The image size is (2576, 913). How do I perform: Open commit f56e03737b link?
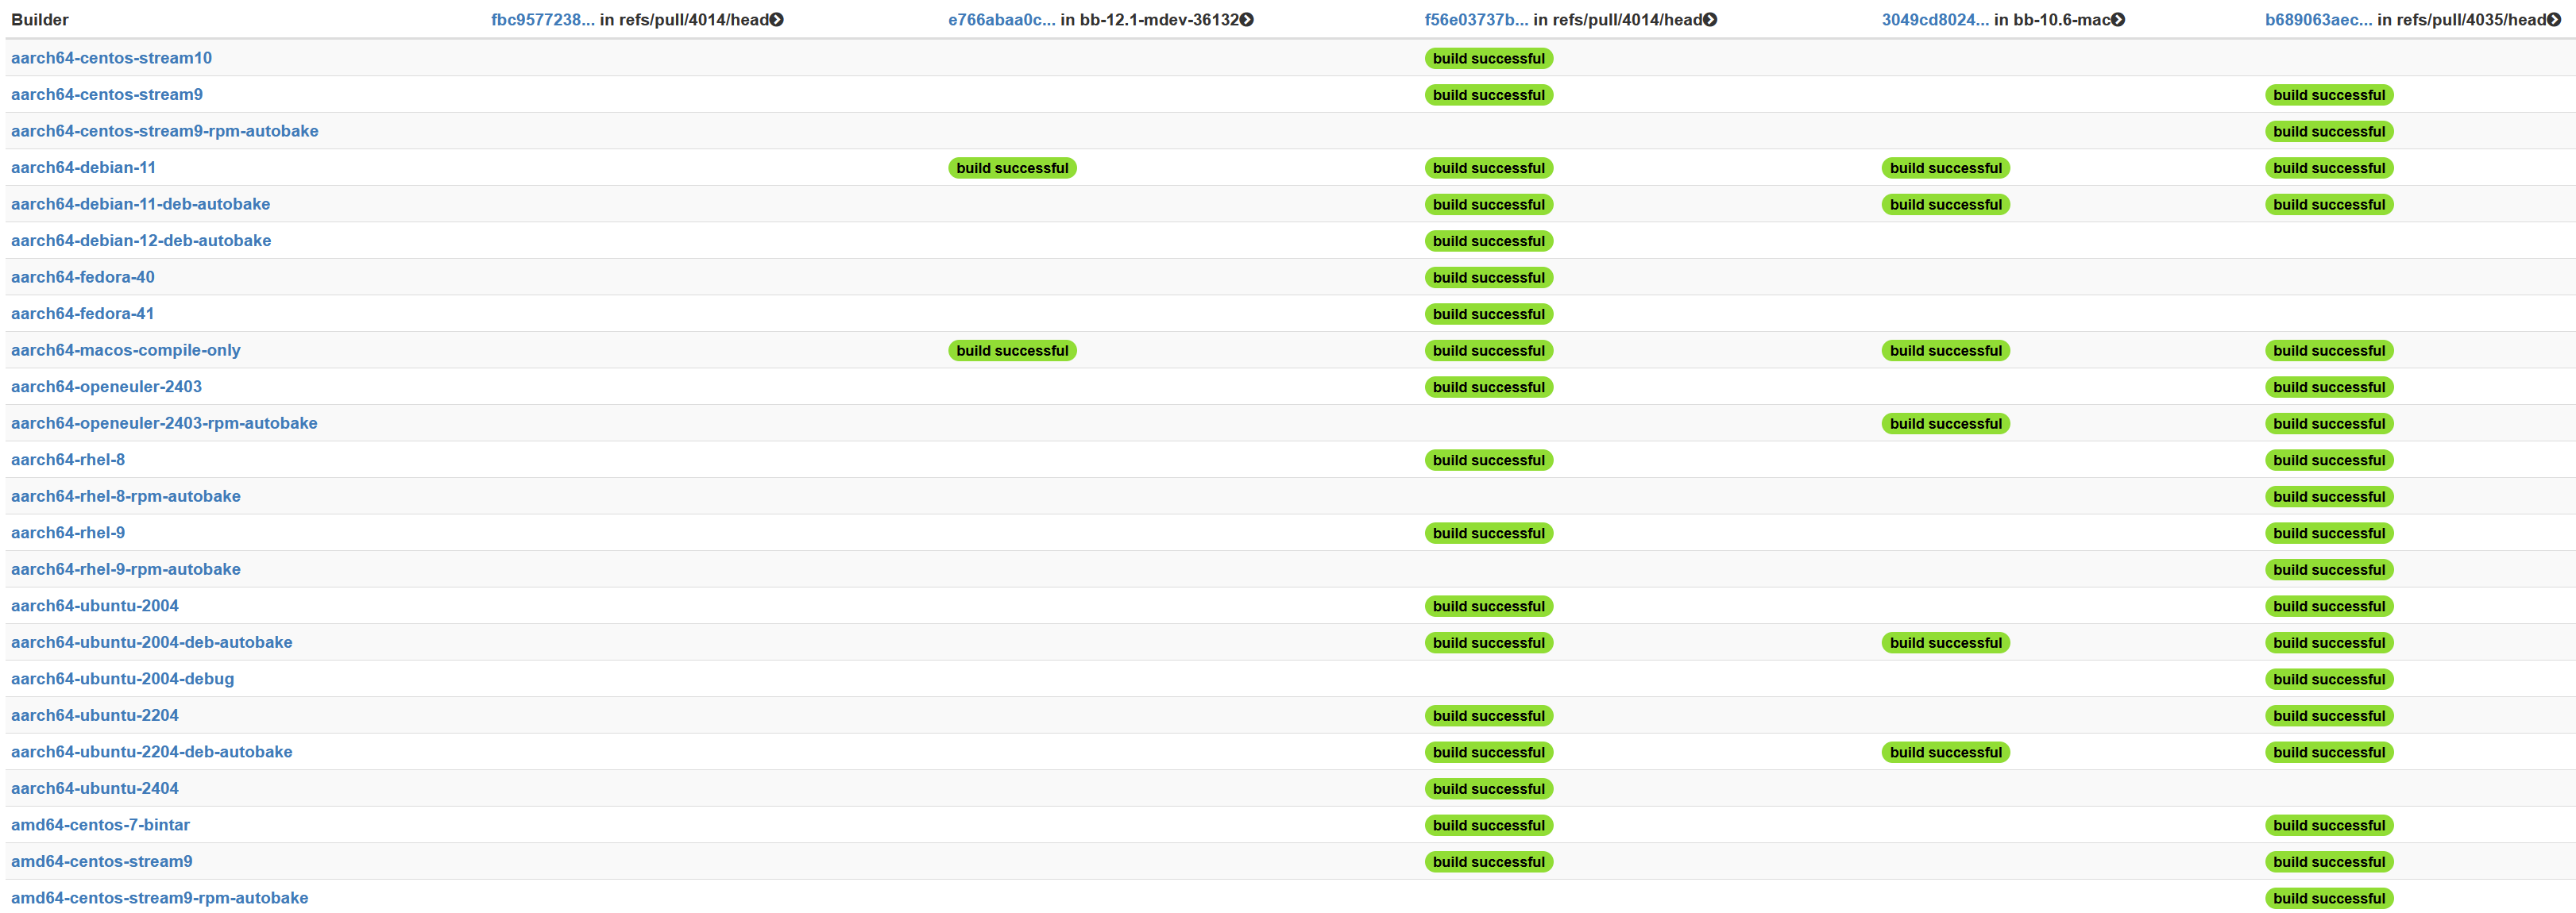[1476, 20]
